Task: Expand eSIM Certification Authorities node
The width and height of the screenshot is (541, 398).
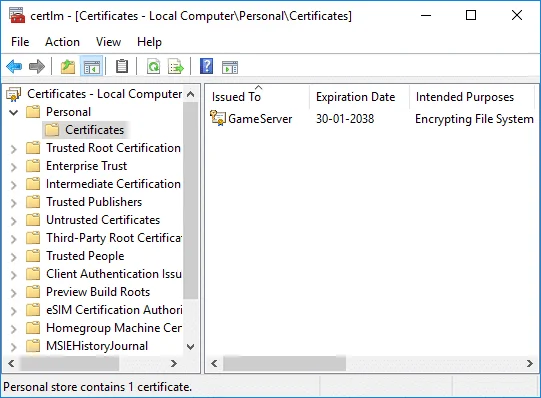Action: (13, 311)
